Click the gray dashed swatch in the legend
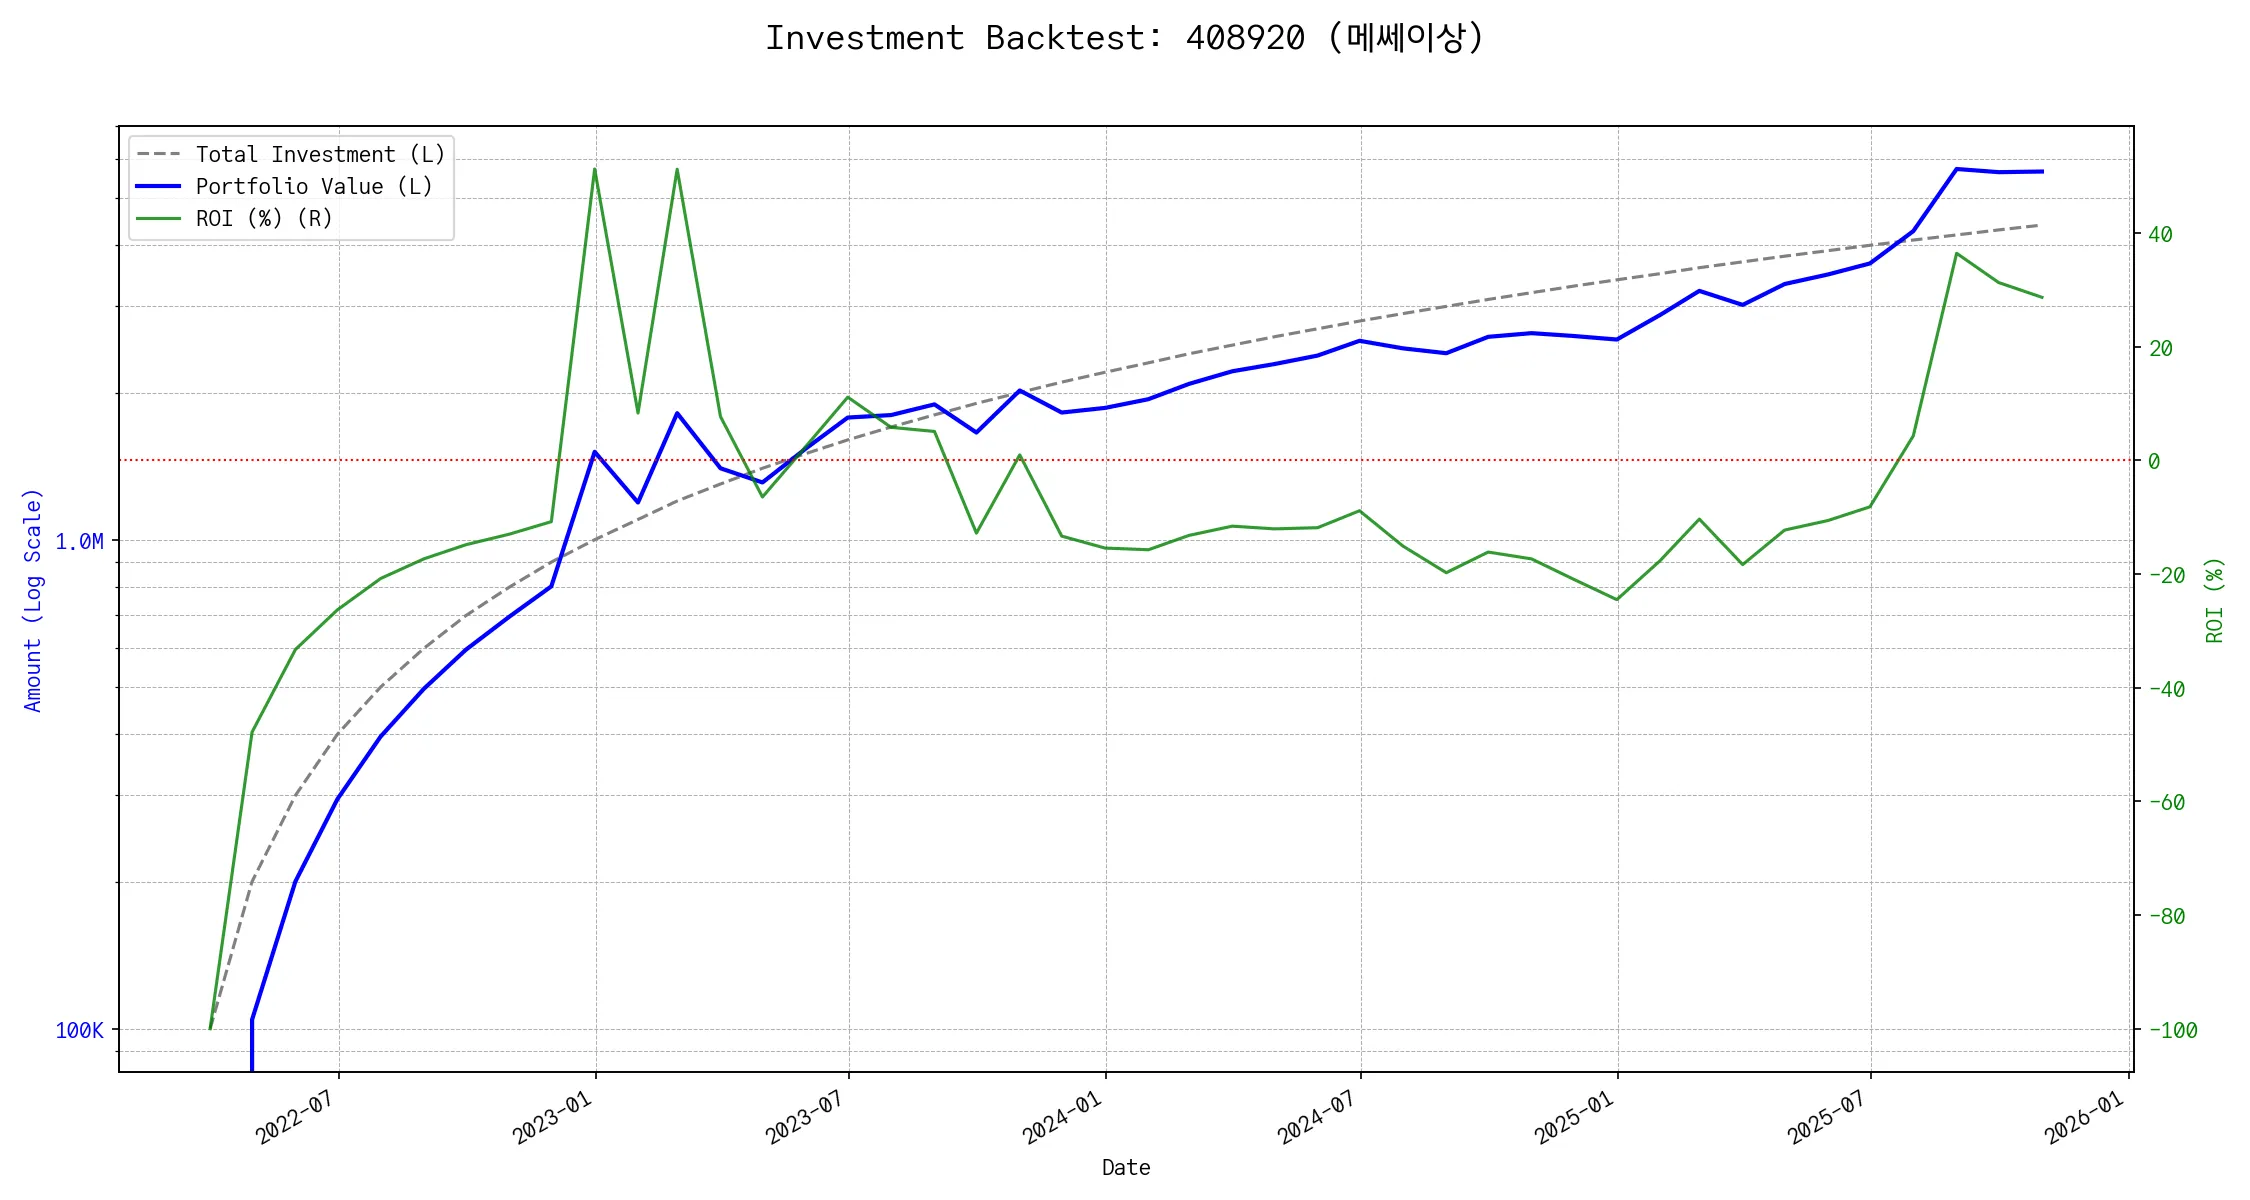Screen dimensions: 2250x1200 tap(159, 155)
